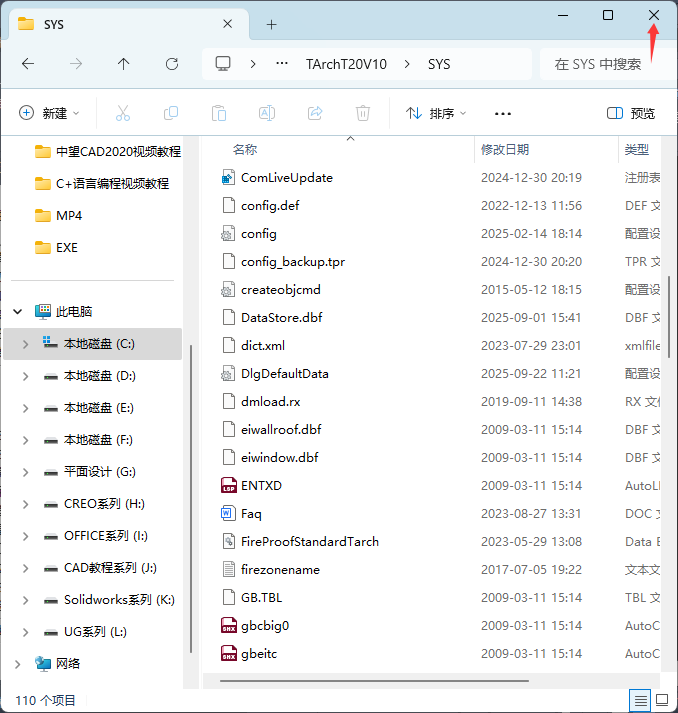The height and width of the screenshot is (713, 678).
Task: Expand 本地磁盘 (C:) tree node
Action: pyautogui.click(x=25, y=344)
